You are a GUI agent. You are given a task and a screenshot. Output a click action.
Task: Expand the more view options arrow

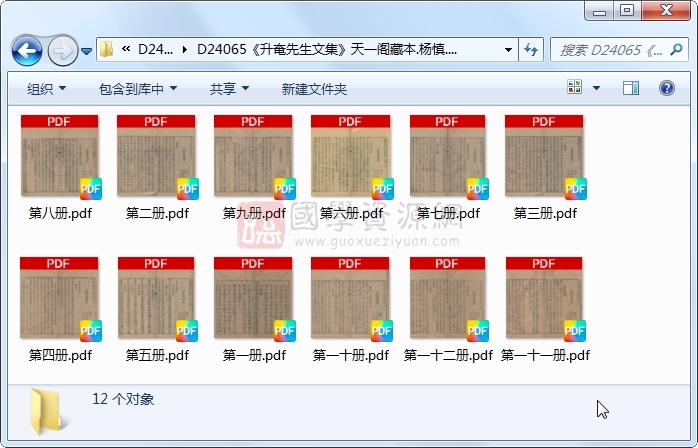point(597,88)
